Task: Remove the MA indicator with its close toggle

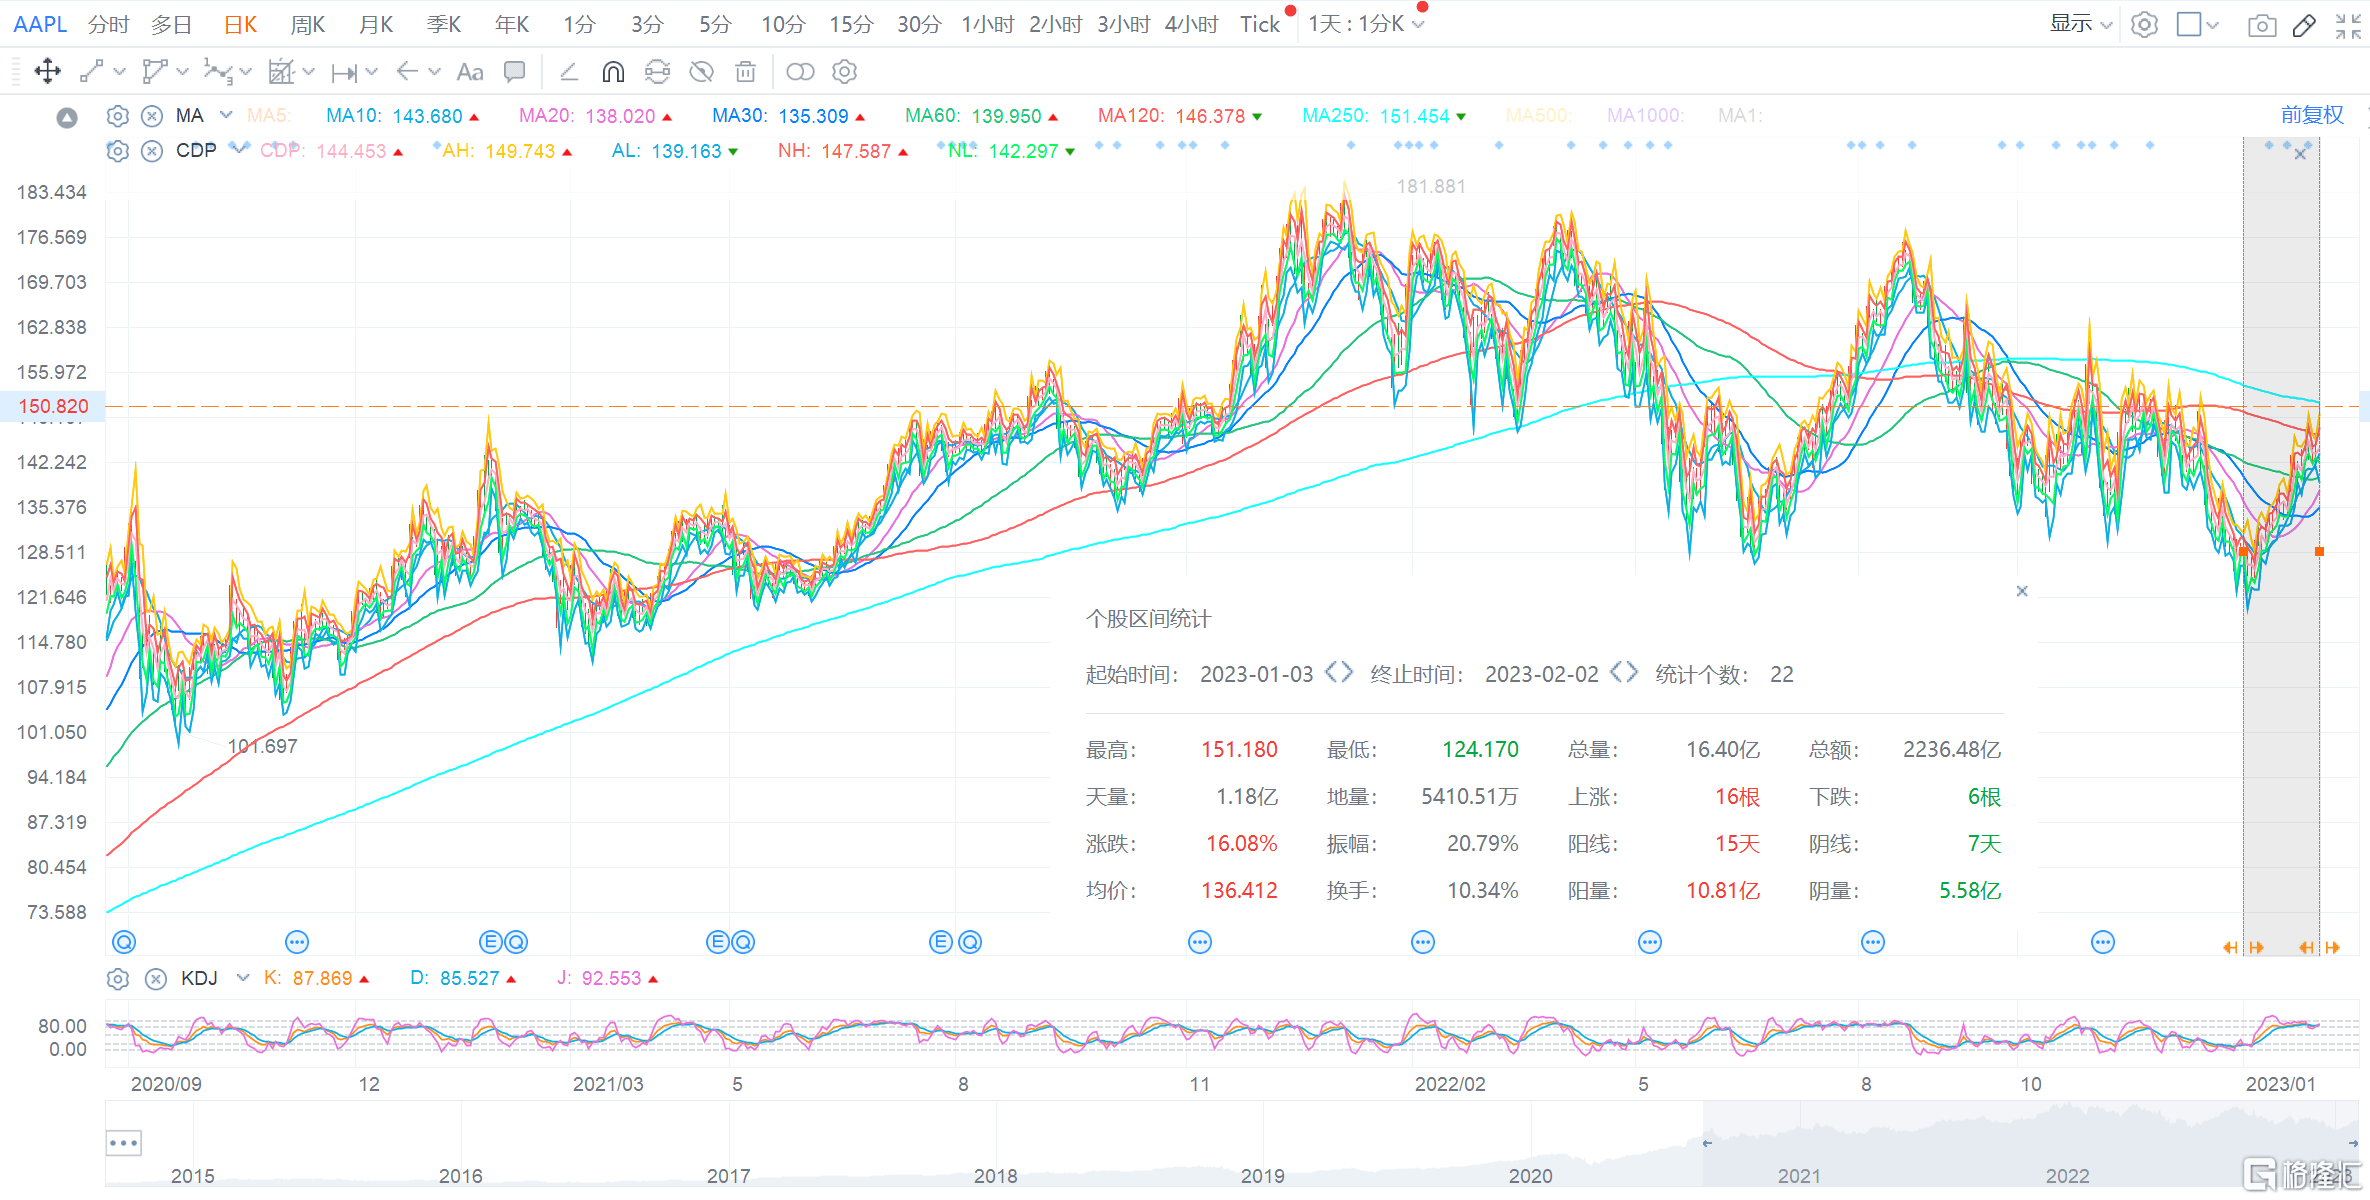Action: pos(152,115)
